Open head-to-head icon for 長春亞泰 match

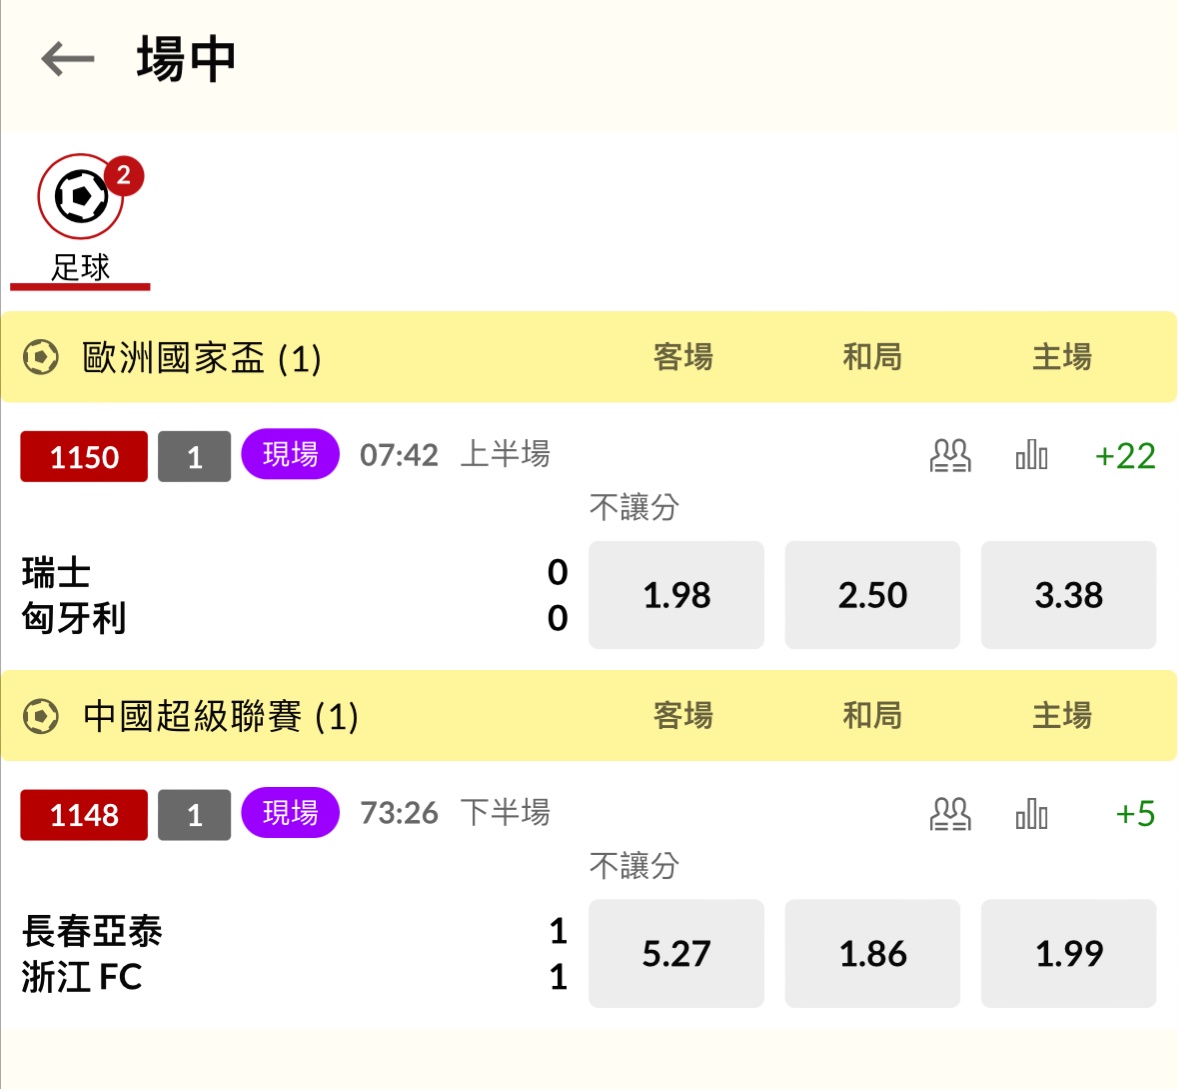949,814
